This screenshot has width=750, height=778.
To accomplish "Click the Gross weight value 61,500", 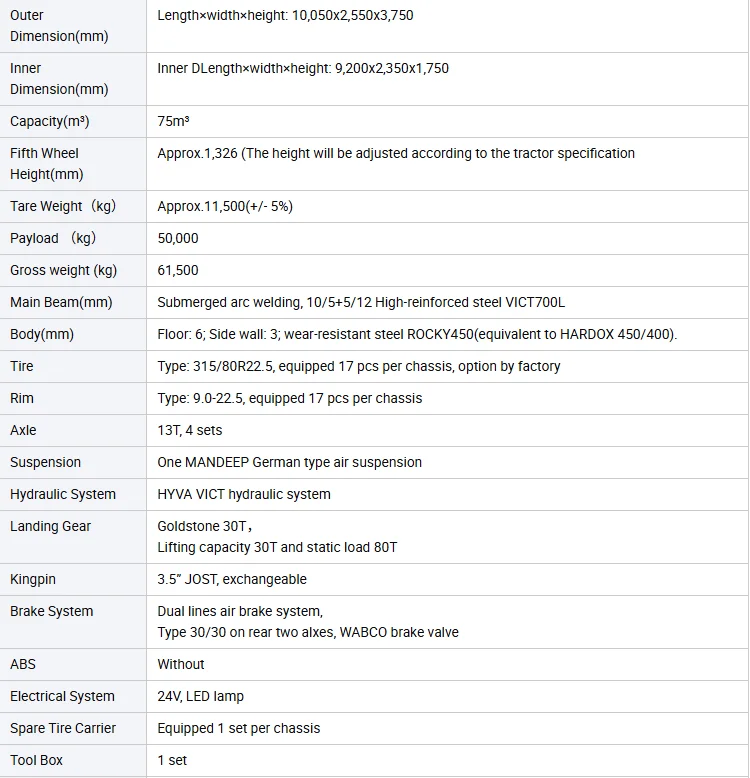I will click(x=178, y=270).
